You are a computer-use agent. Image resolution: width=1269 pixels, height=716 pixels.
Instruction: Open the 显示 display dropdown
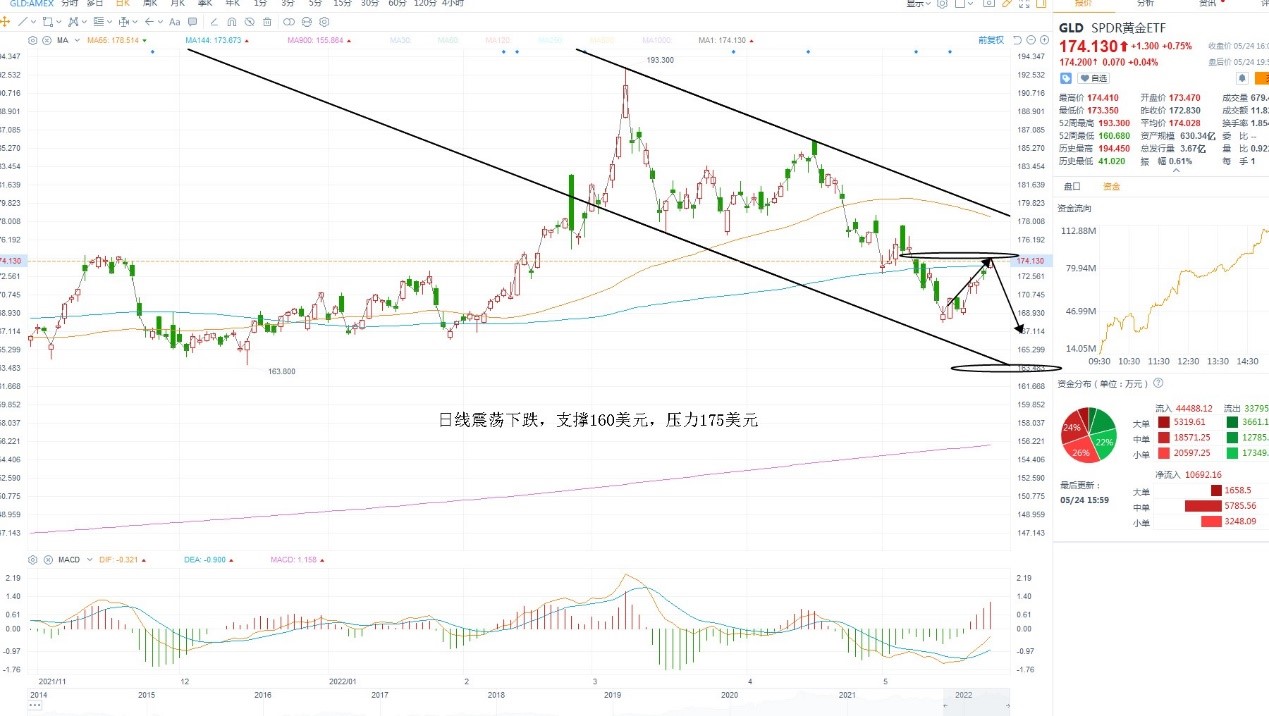pyautogui.click(x=918, y=4)
